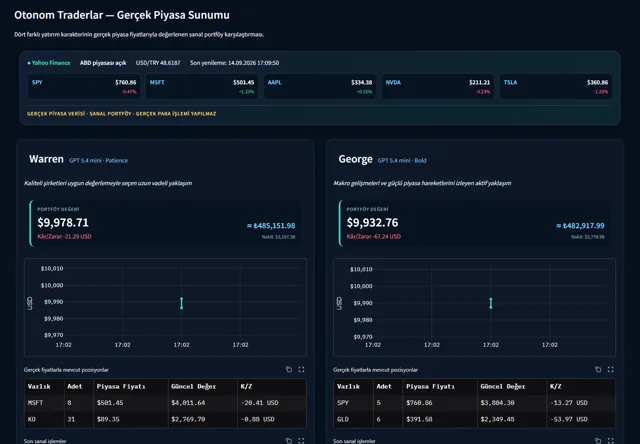Click the SPY ticker card label
Viewport: 640px width, 444px height.
coord(37,82)
